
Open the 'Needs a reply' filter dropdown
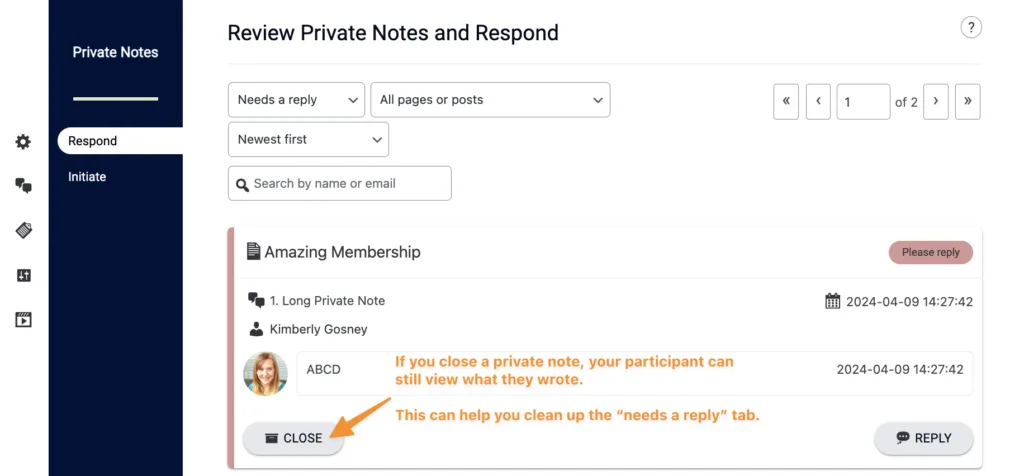296,100
